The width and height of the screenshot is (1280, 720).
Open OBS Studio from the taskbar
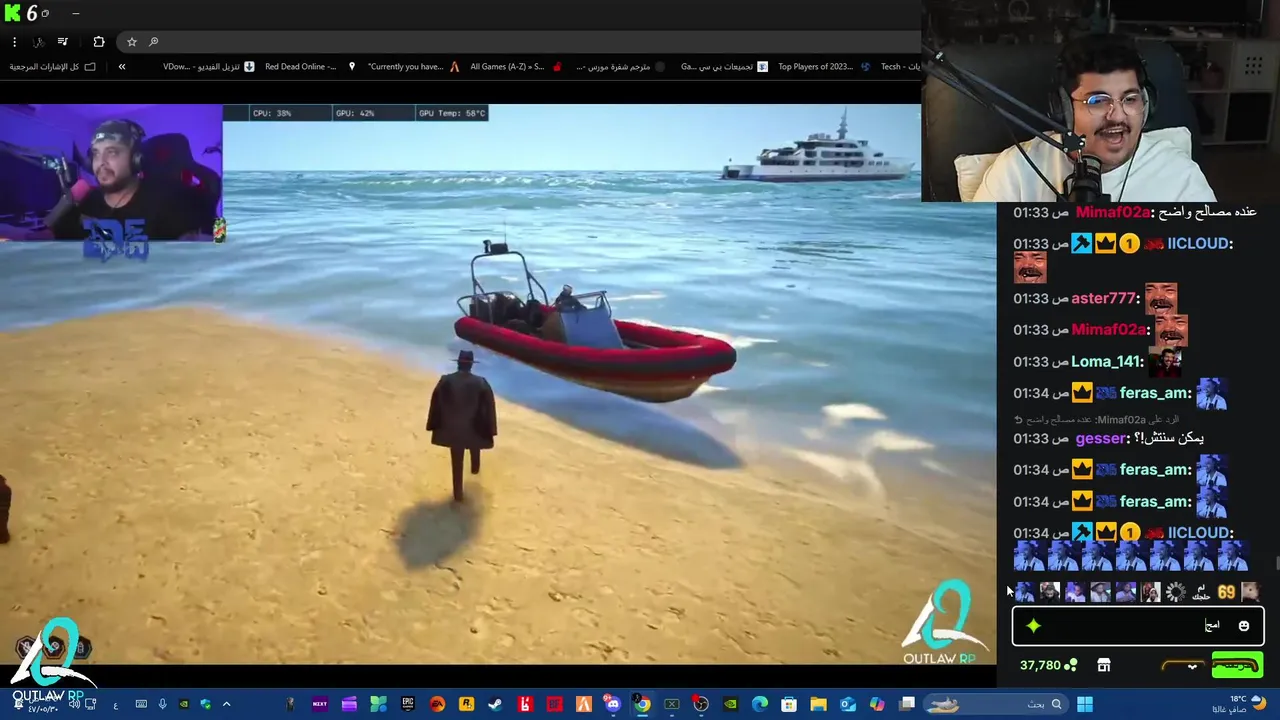[700, 704]
